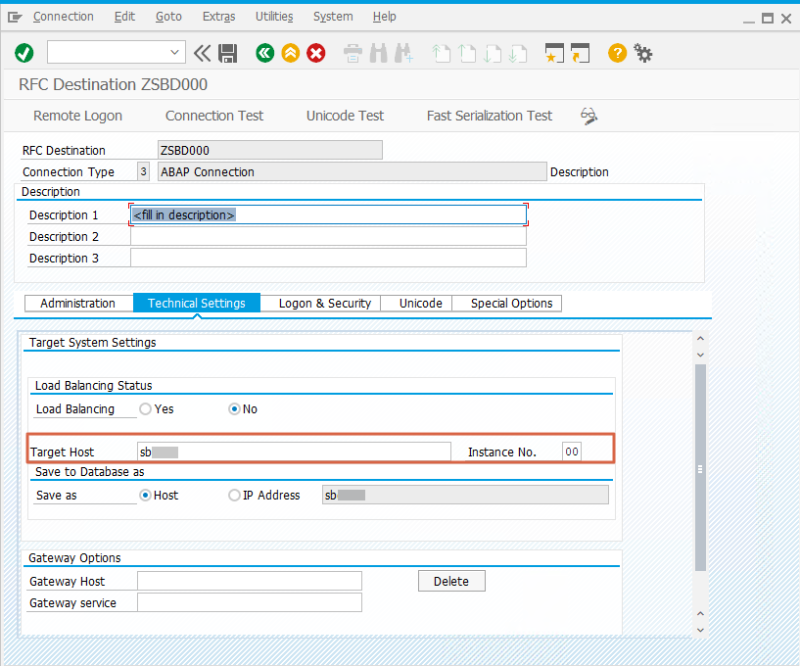Choose Host as the Save as option

[146, 494]
